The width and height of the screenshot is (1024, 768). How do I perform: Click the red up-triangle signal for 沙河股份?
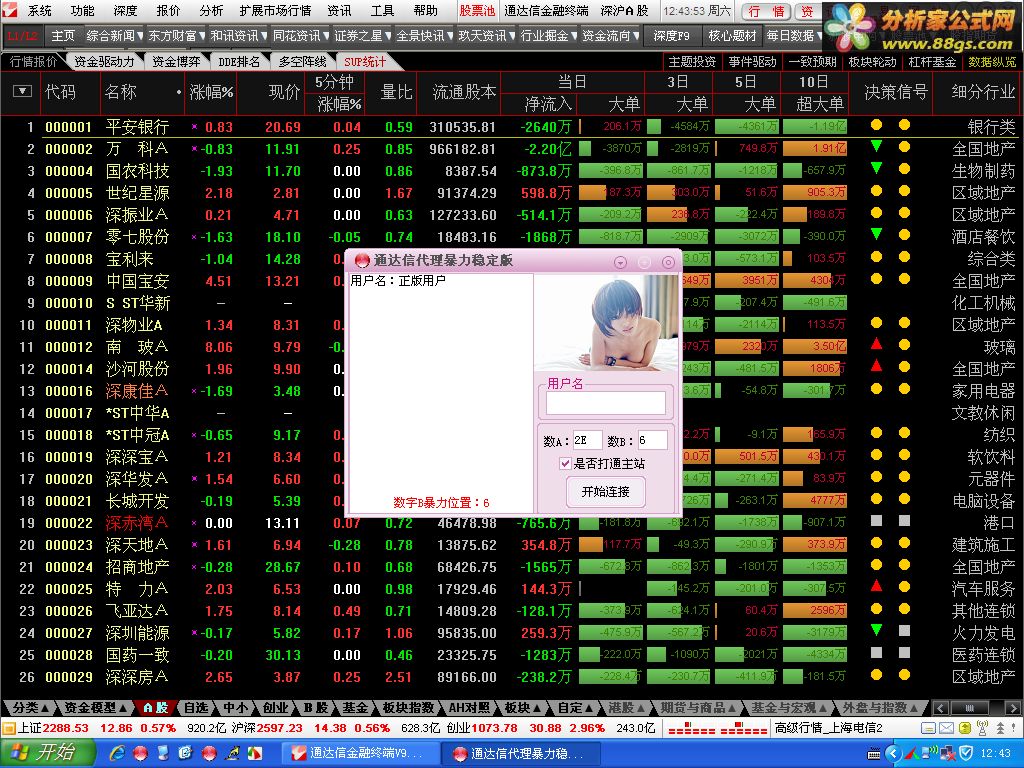tap(876, 366)
